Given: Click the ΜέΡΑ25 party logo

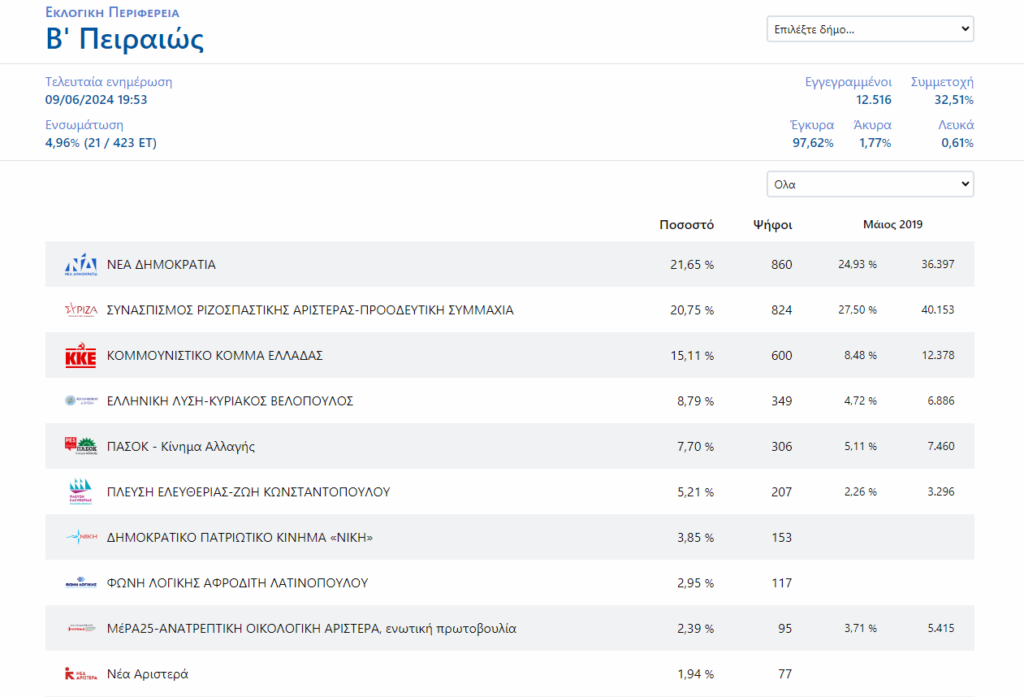Looking at the screenshot, I should coord(81,628).
